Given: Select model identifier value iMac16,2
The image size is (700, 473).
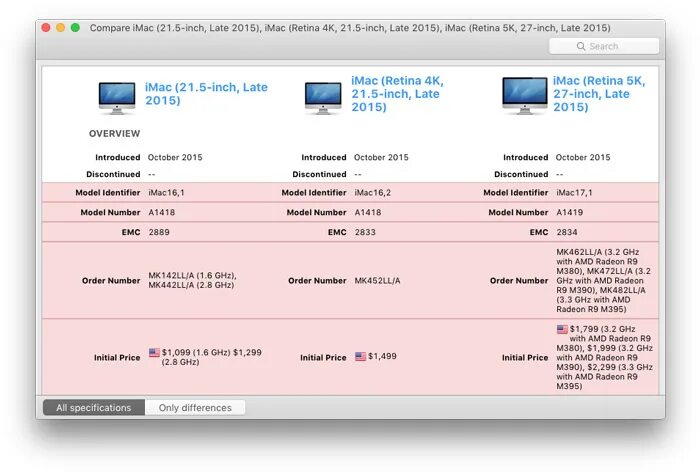Looking at the screenshot, I should pyautogui.click(x=373, y=193).
